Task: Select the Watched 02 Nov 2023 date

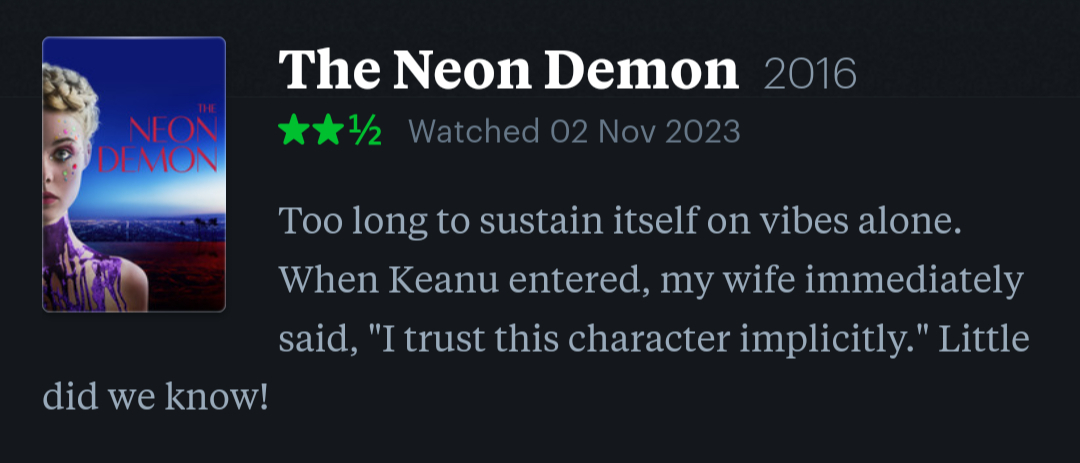Action: (574, 131)
